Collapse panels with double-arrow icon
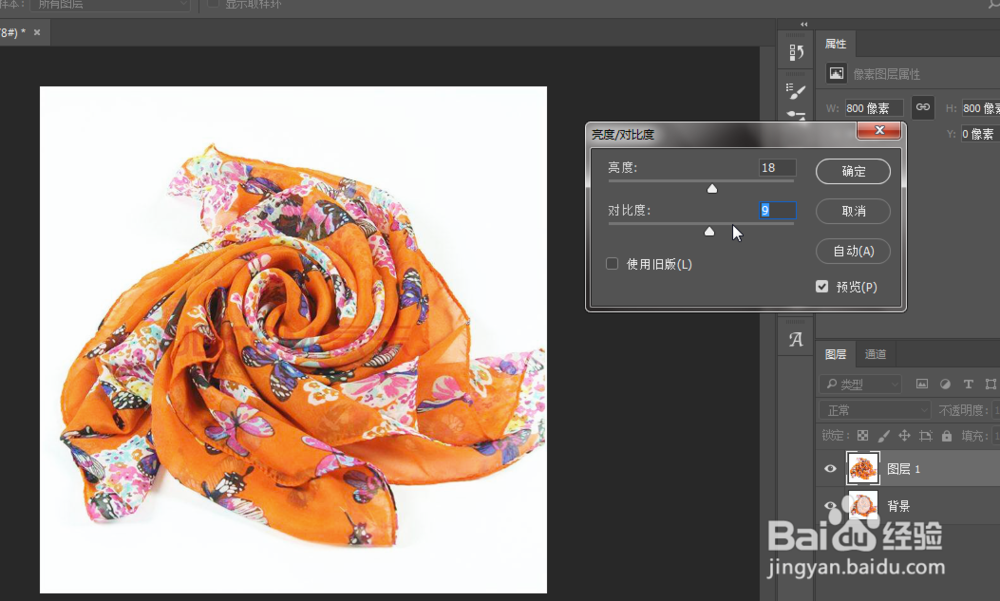This screenshot has height=601, width=1000. click(804, 24)
